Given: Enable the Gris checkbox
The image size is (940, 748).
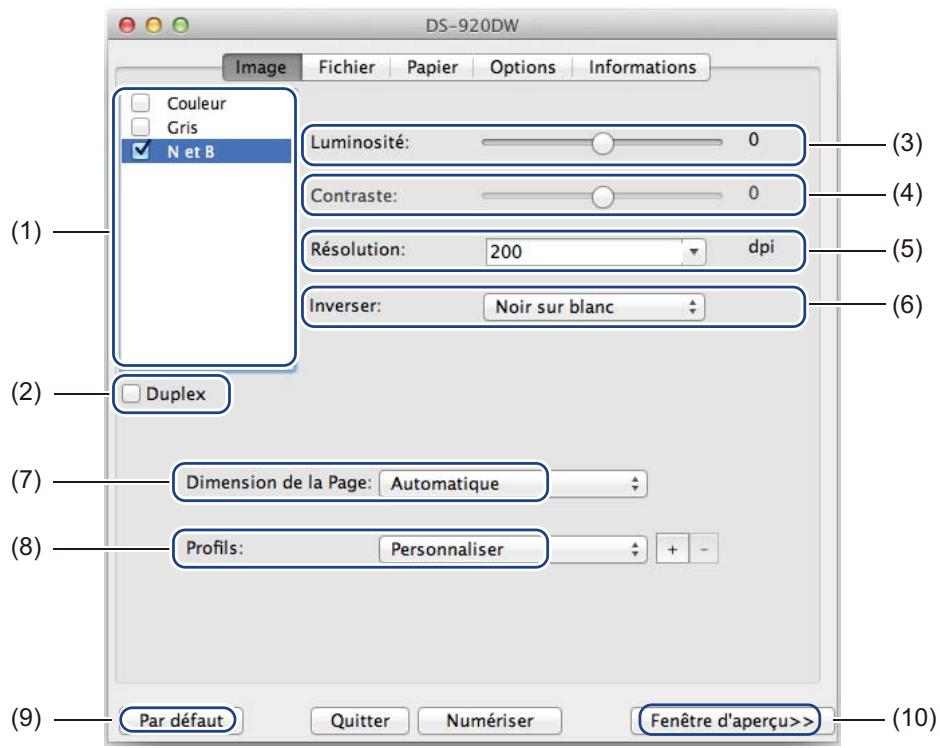Looking at the screenshot, I should (141, 127).
